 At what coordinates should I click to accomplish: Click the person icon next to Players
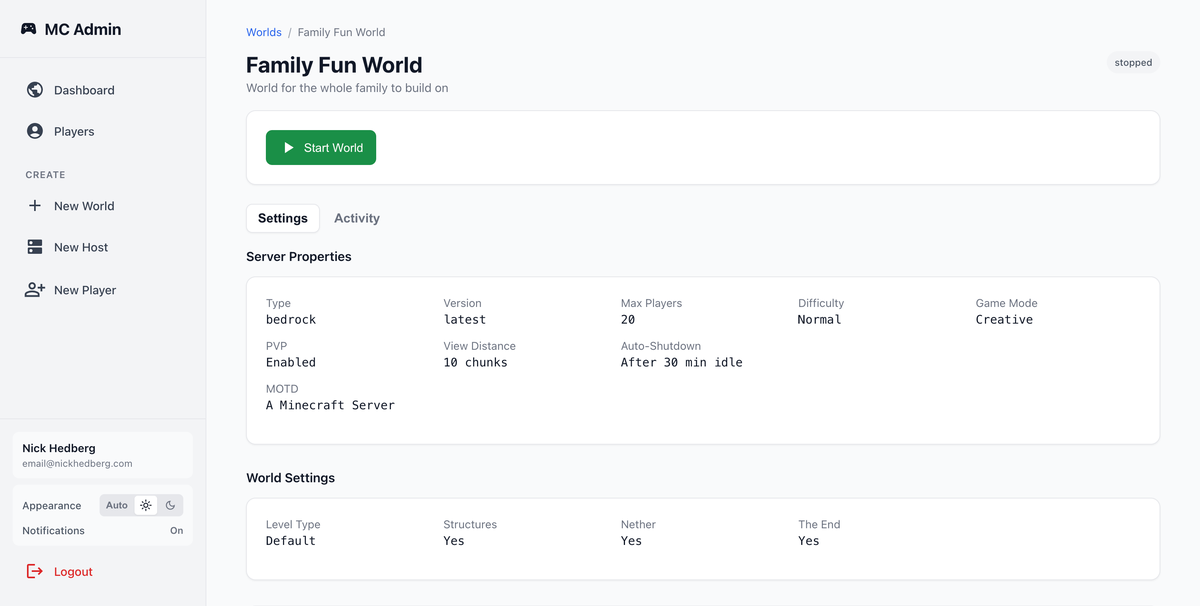[33, 130]
